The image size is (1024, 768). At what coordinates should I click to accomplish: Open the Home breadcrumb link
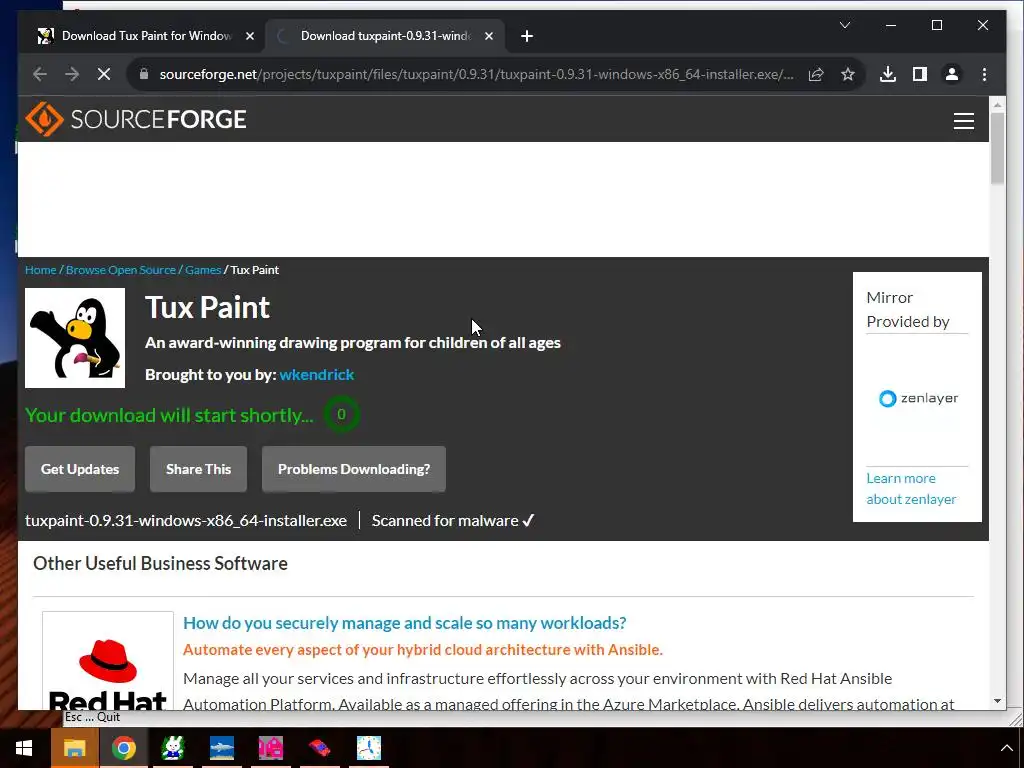click(40, 270)
